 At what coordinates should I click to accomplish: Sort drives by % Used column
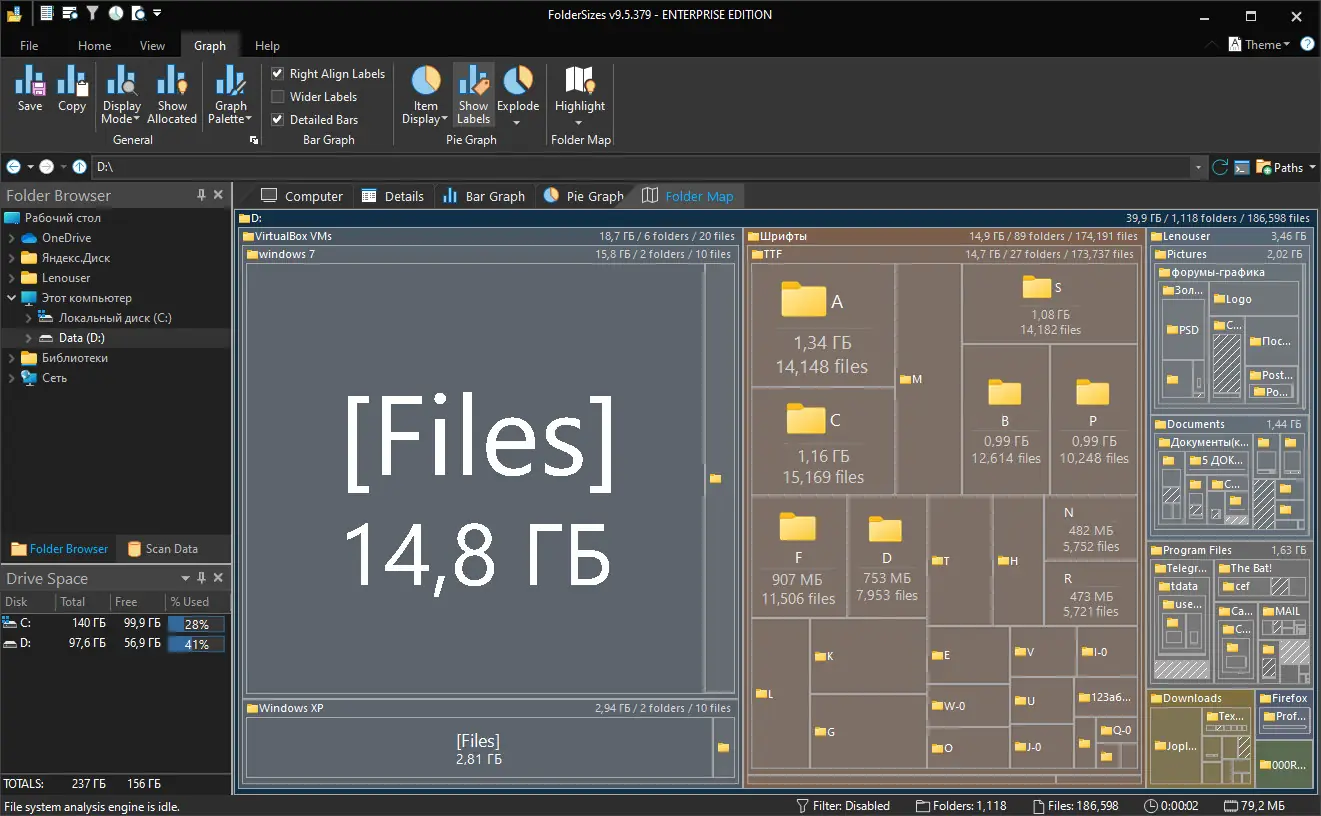tap(196, 602)
